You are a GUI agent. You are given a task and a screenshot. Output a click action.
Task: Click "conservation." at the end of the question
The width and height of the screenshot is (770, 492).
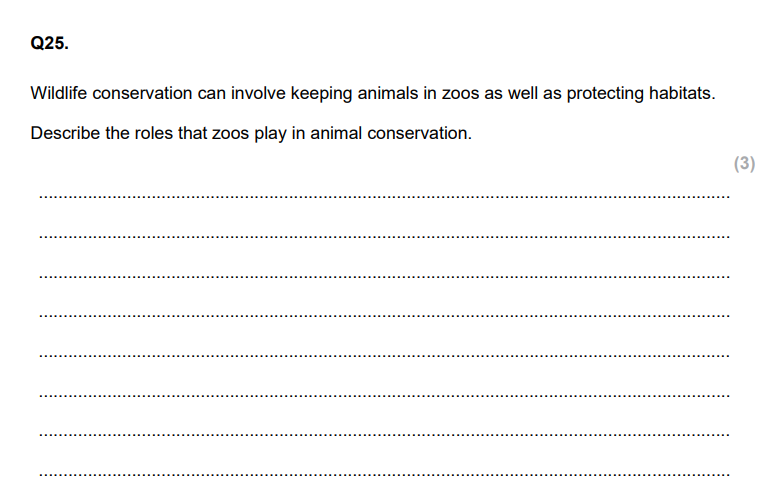pos(419,133)
